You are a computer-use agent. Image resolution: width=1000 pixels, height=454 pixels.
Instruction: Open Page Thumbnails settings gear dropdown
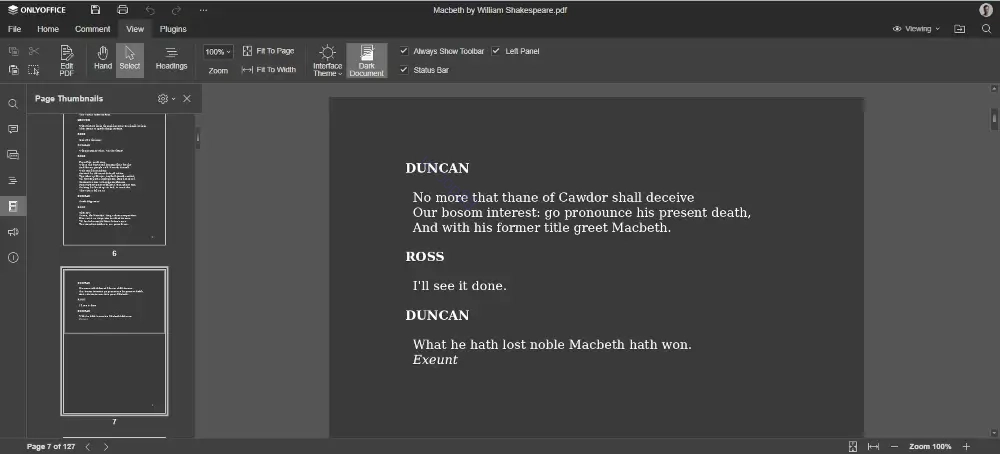166,99
